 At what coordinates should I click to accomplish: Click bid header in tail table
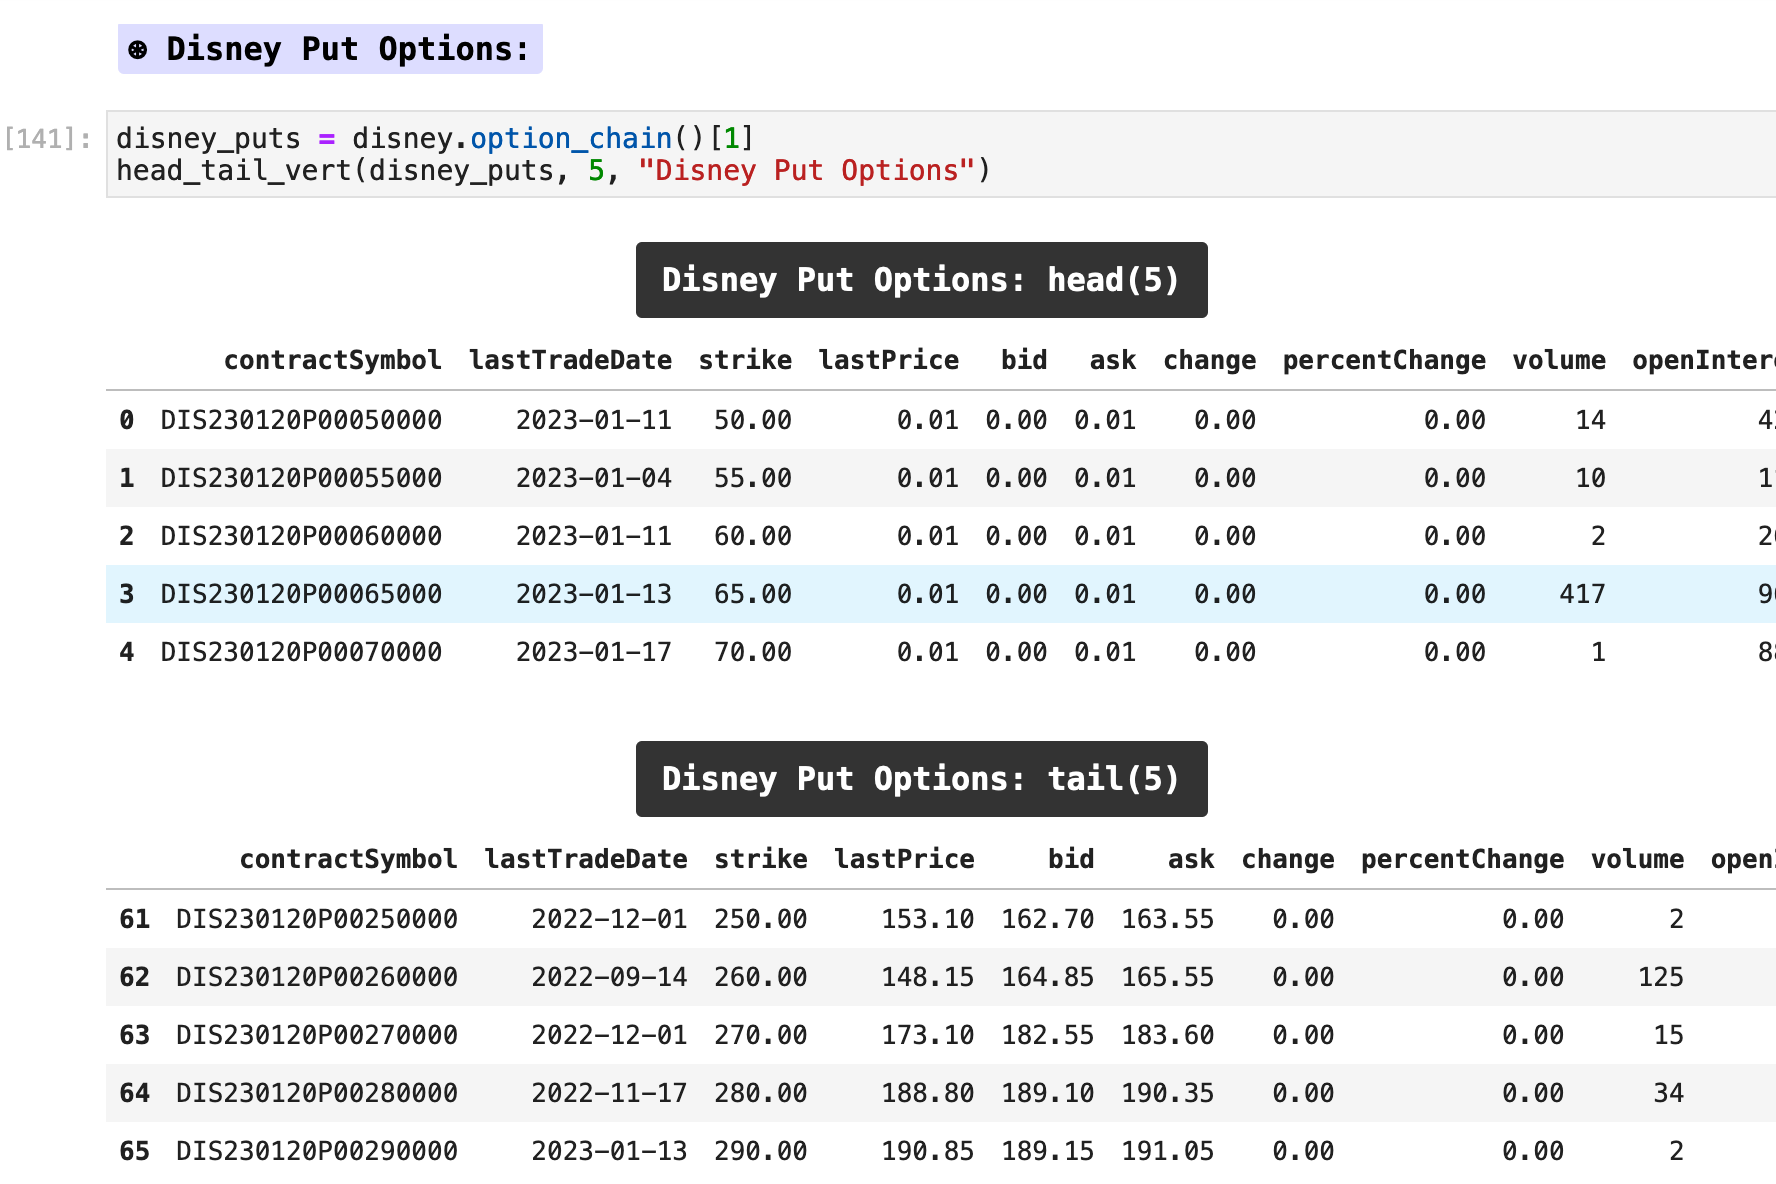pyautogui.click(x=1071, y=859)
